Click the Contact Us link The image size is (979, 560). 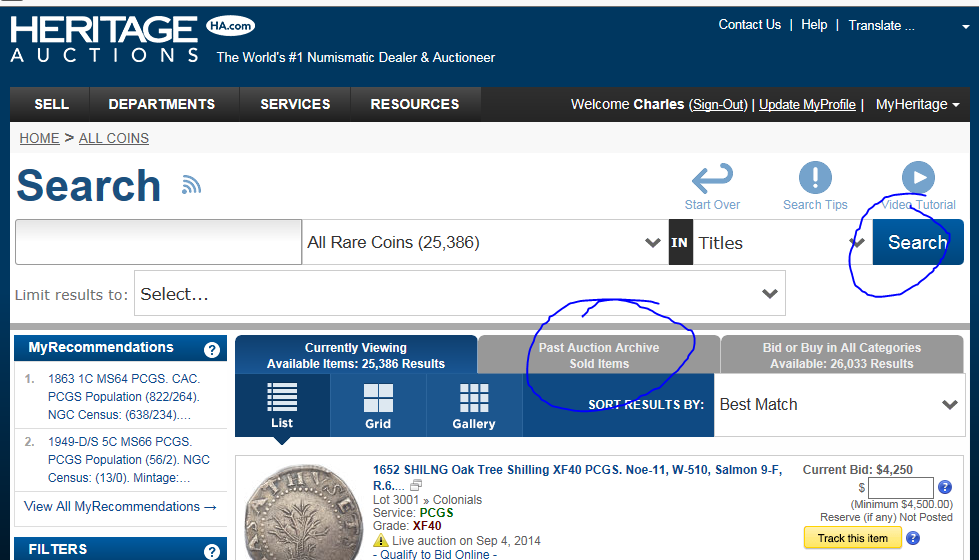tap(749, 24)
